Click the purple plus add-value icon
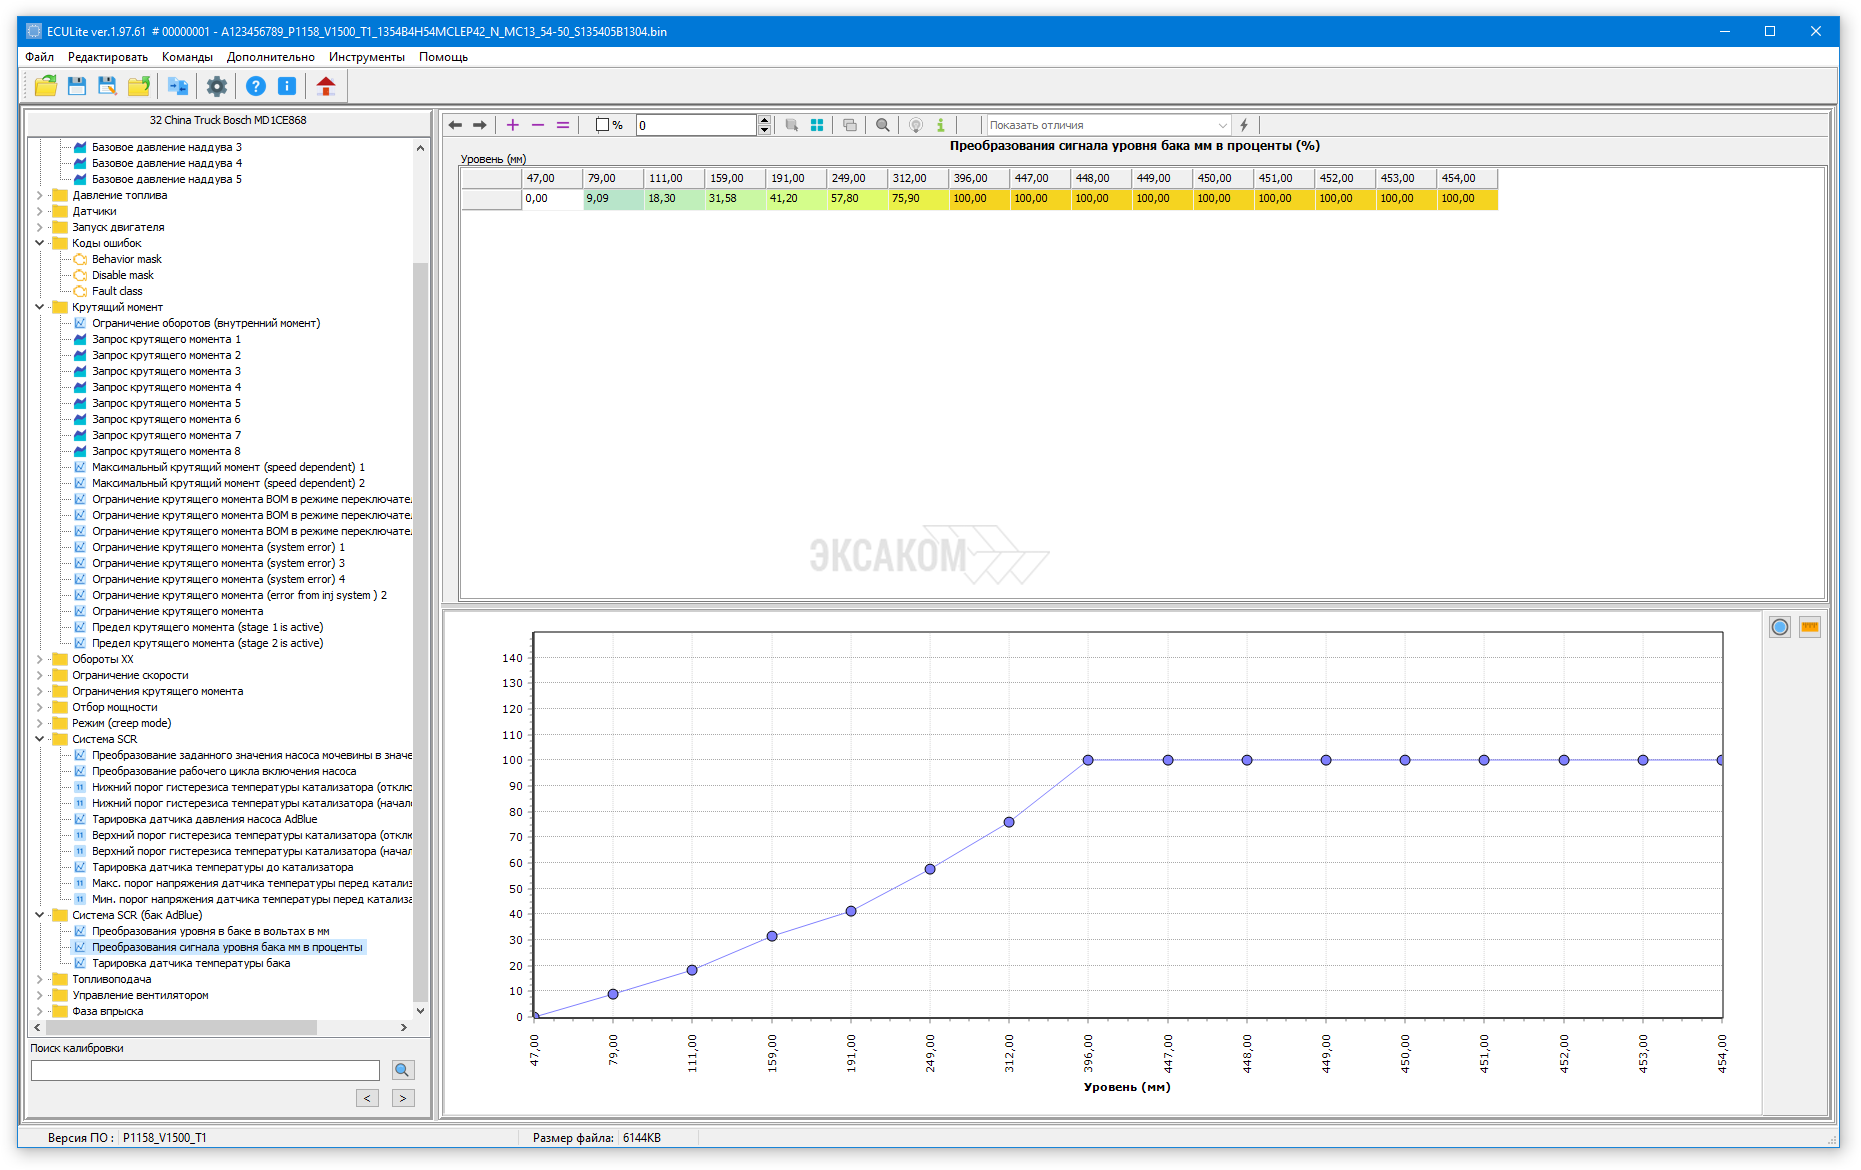 pos(513,125)
